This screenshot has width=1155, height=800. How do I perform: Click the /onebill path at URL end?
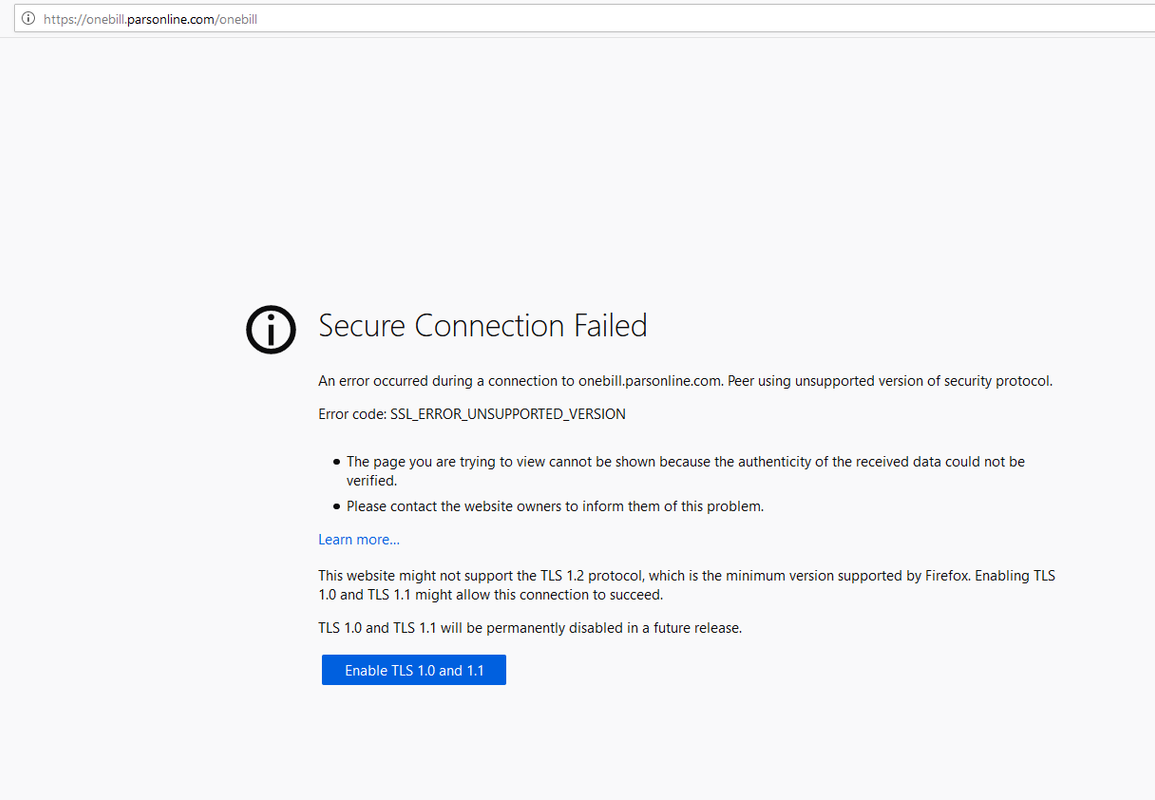click(236, 19)
